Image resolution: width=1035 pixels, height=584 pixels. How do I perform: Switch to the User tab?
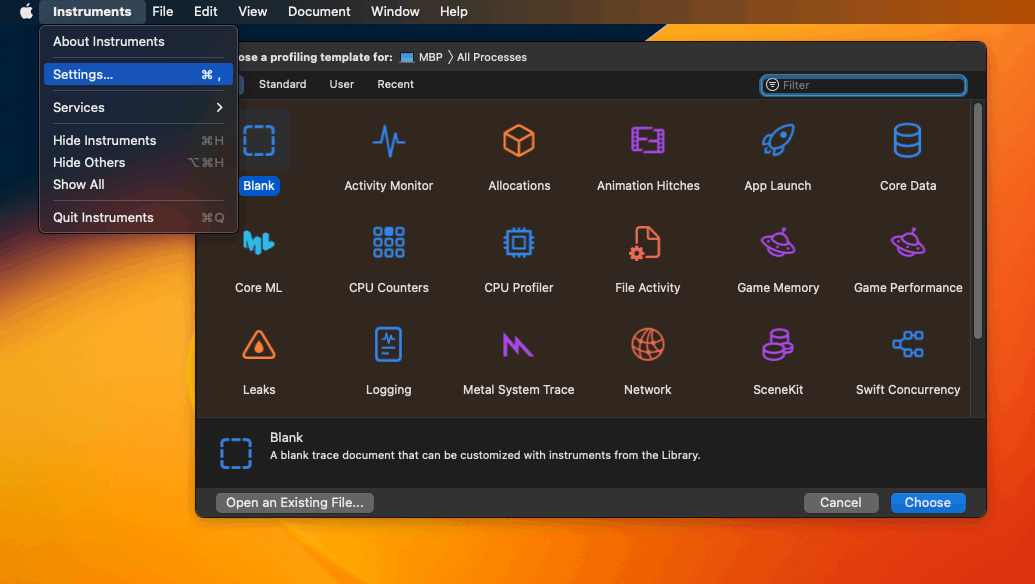[341, 84]
